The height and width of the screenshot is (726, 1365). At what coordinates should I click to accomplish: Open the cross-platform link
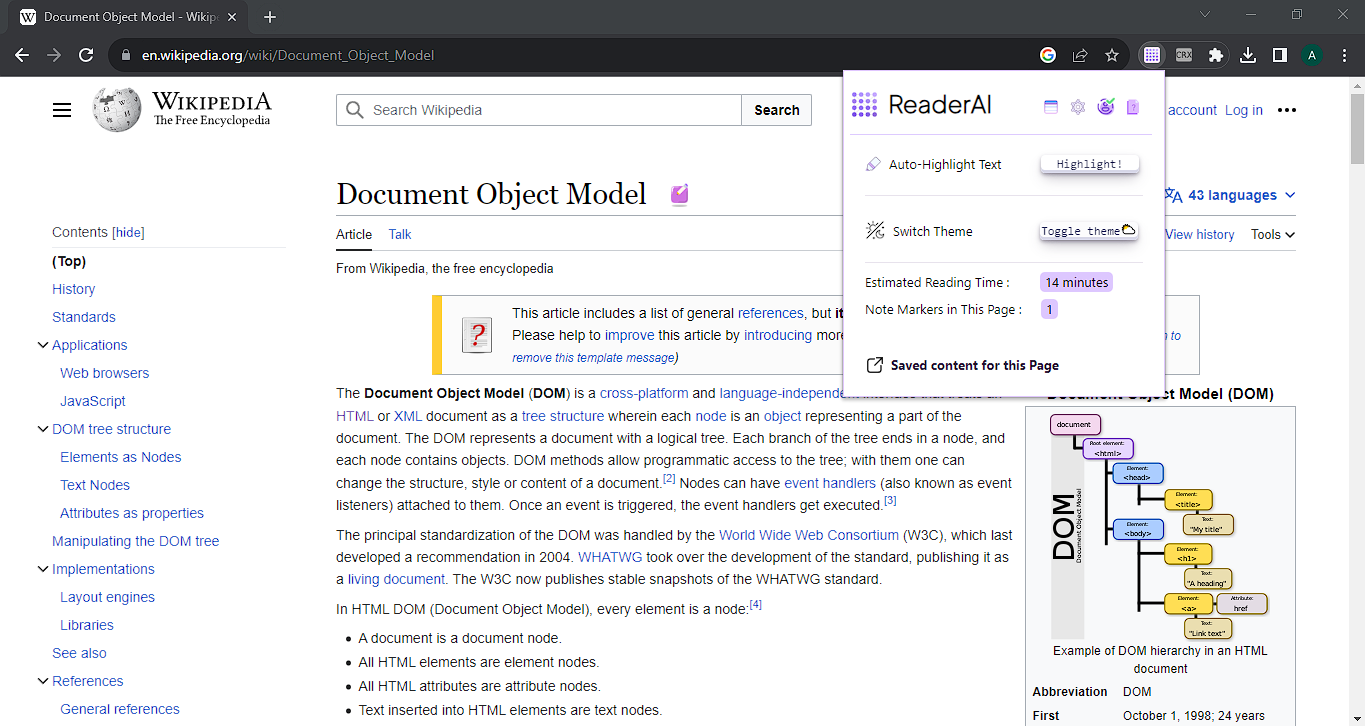644,393
